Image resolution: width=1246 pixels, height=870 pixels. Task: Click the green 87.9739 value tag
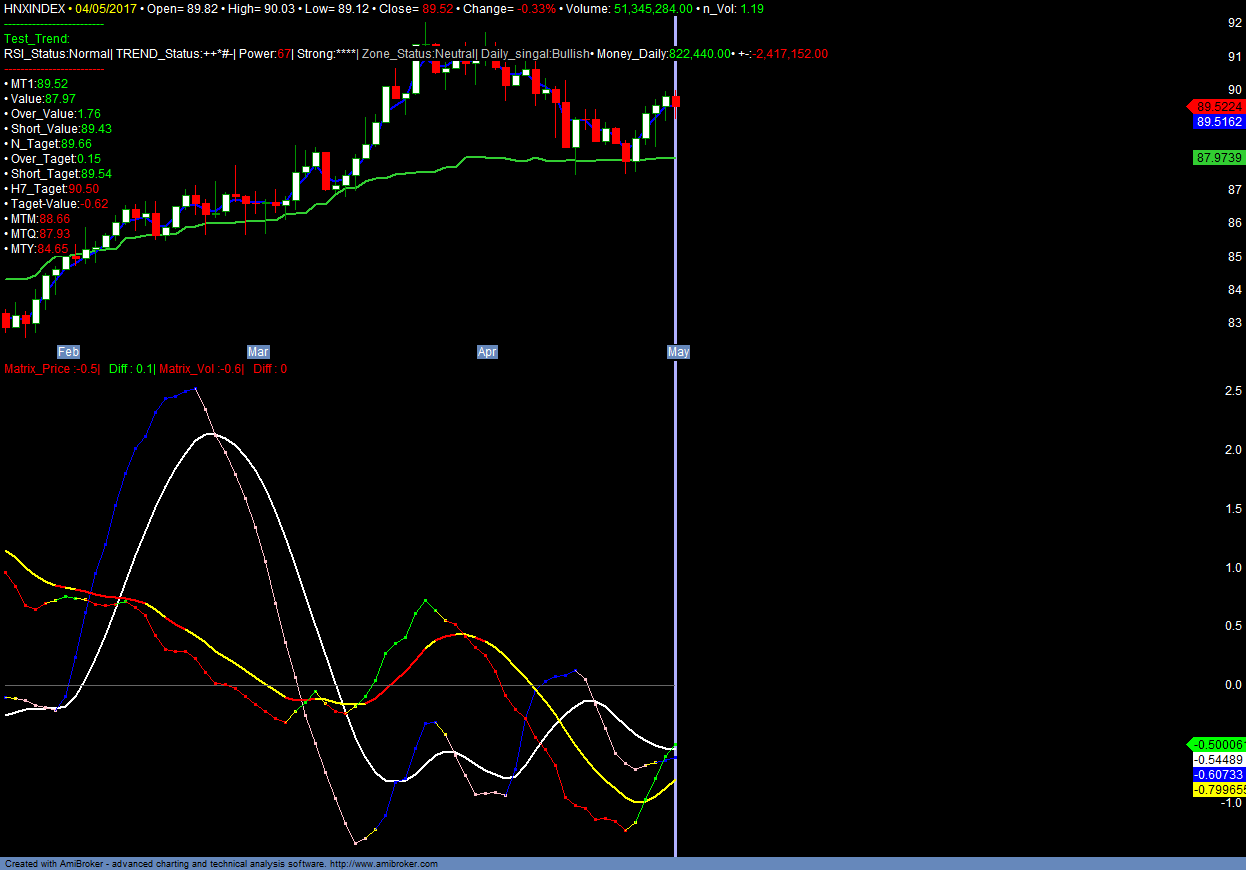click(x=1218, y=158)
